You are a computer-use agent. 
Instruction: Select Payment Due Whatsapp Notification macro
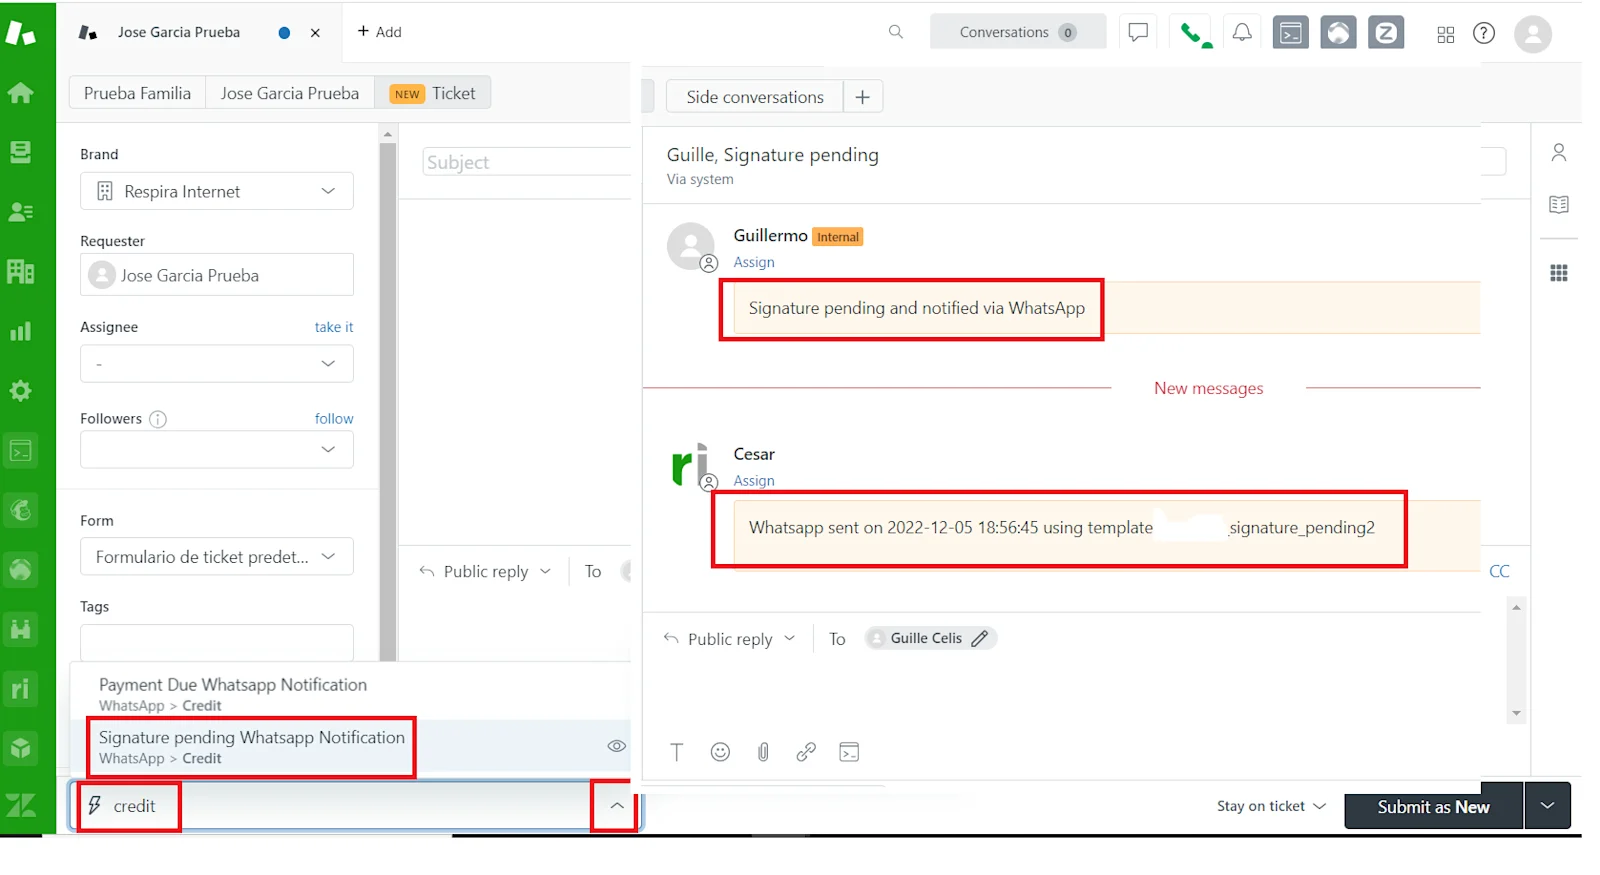pyautogui.click(x=350, y=694)
